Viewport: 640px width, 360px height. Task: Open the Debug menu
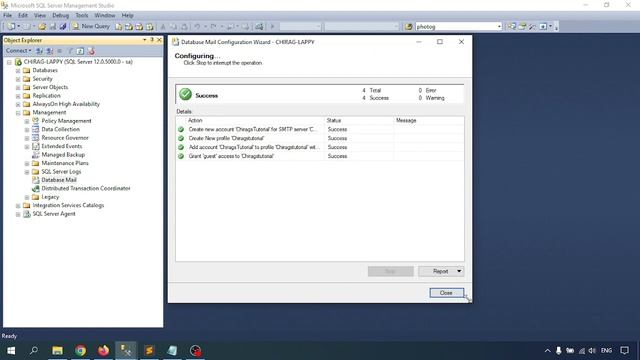tap(60, 15)
